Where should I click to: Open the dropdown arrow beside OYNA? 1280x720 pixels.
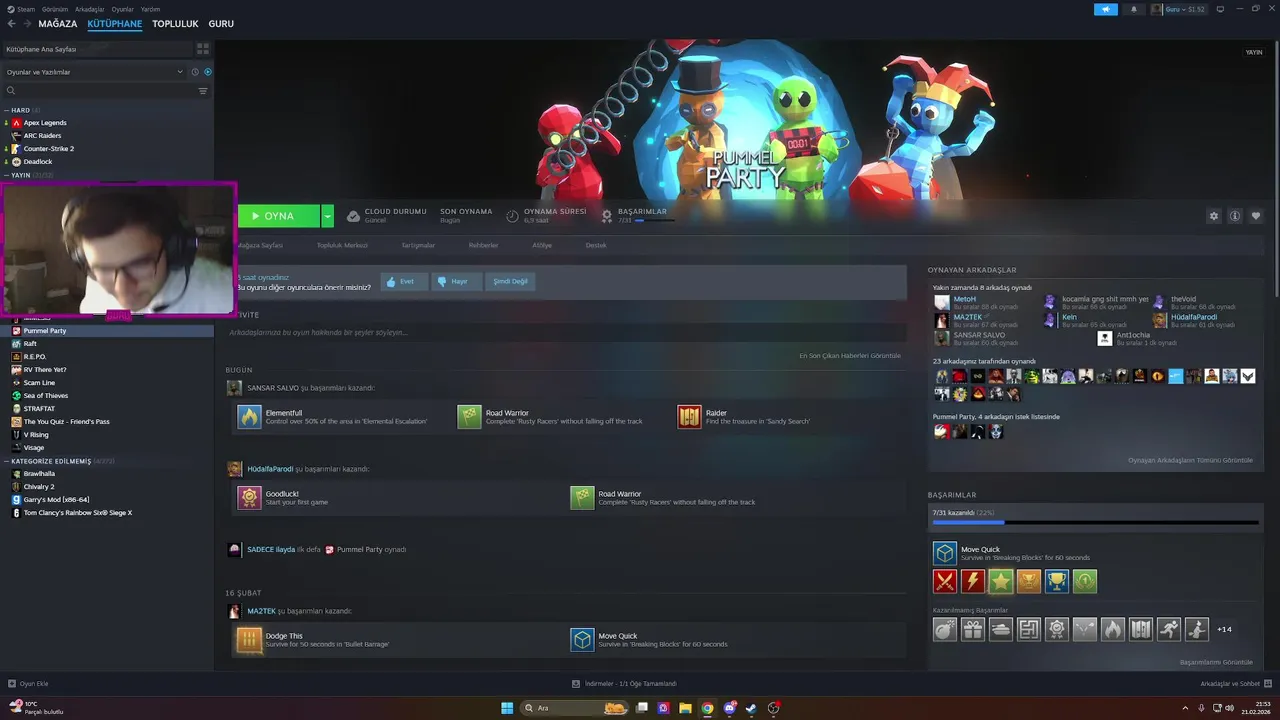[327, 216]
